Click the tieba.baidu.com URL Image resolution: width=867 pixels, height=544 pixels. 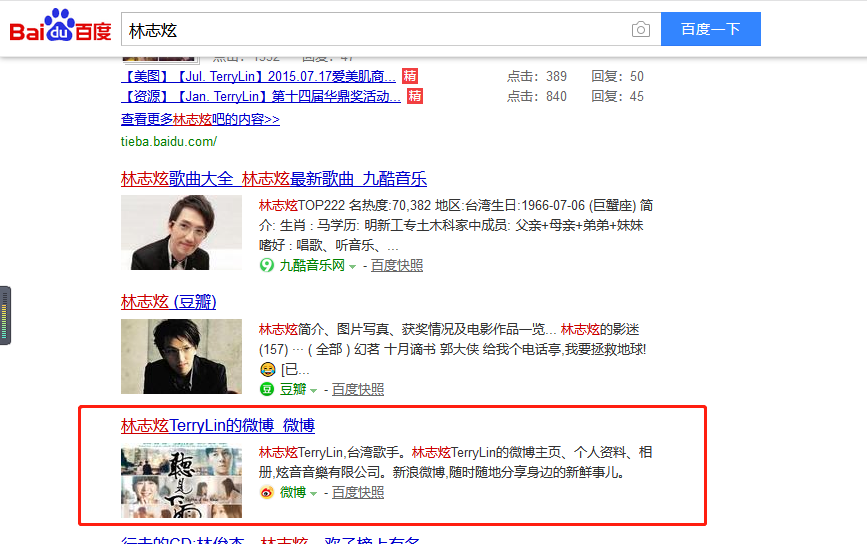point(169,142)
